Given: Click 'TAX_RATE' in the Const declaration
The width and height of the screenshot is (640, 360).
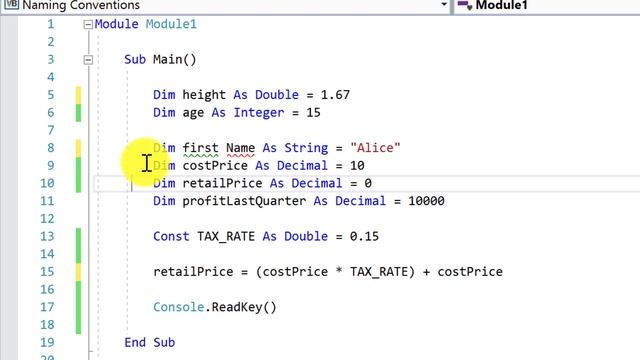Looking at the screenshot, I should tap(226, 237).
